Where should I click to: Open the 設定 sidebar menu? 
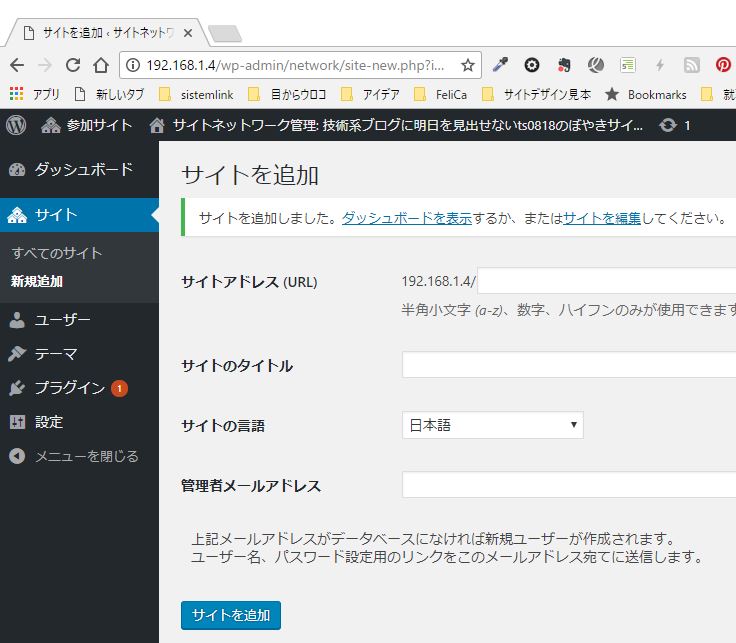[x=79, y=422]
